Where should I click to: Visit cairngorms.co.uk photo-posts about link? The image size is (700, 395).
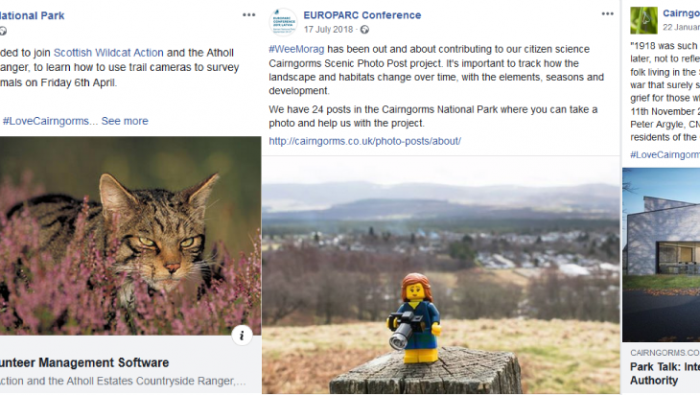(365, 141)
